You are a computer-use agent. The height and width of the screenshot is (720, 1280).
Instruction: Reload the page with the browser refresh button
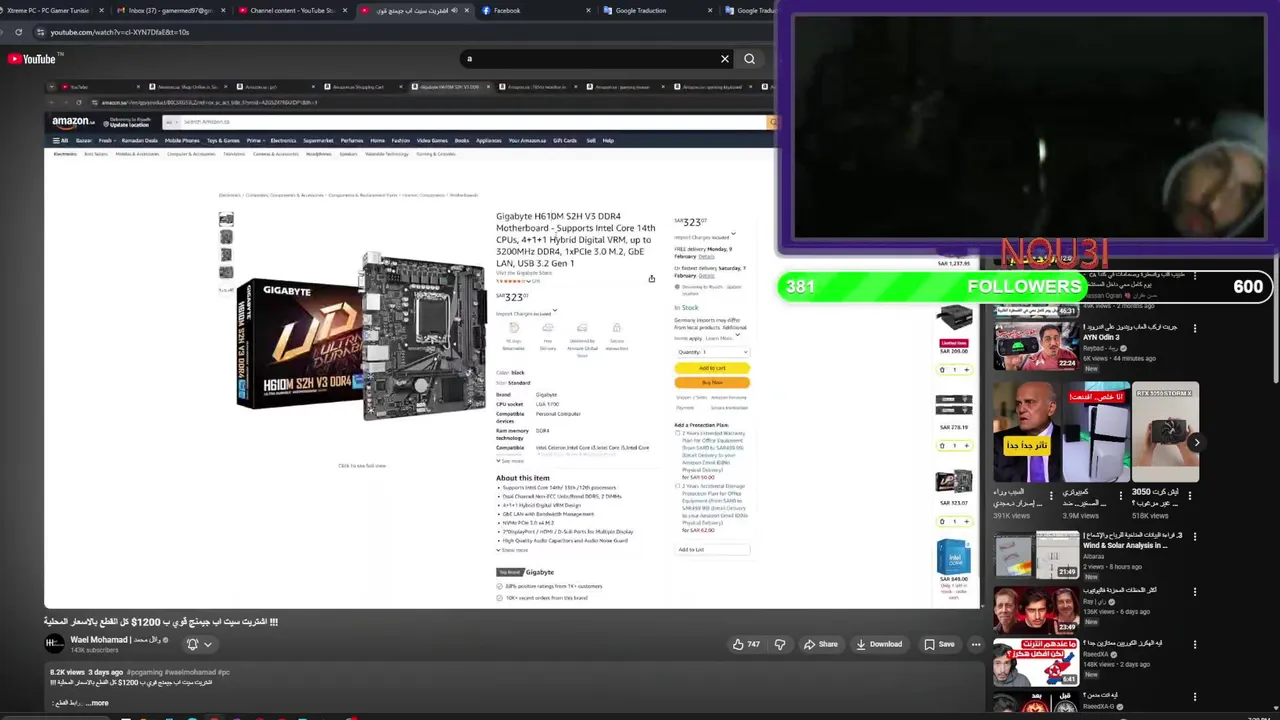18,32
